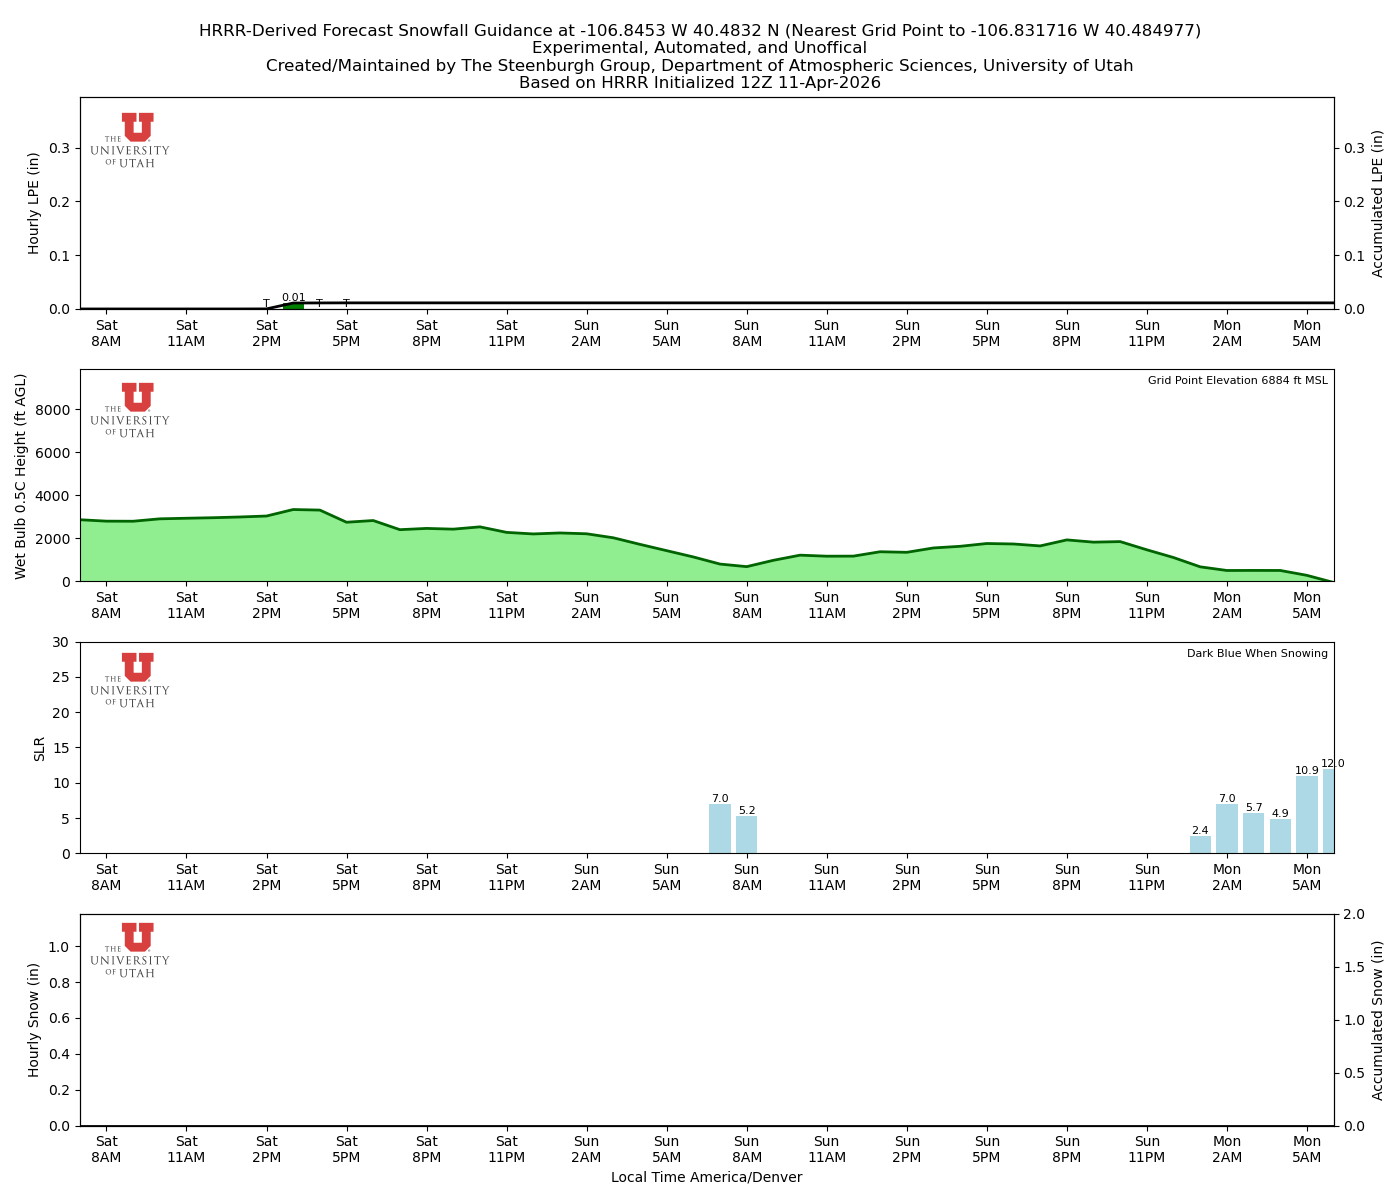Click the University of Utah logo in the SLR panel

coord(131,680)
